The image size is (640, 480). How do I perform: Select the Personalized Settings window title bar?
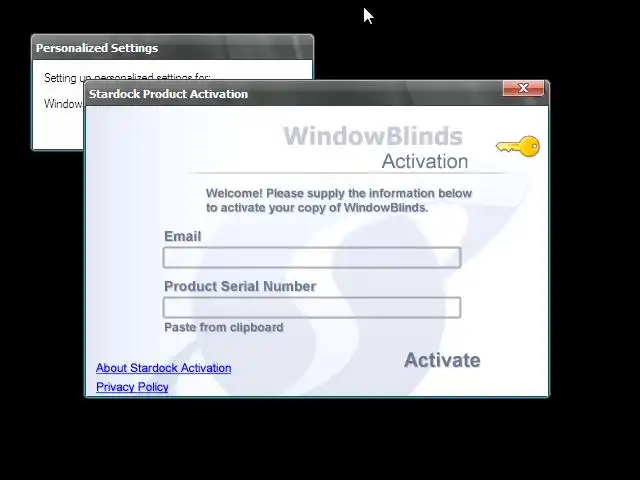click(x=173, y=48)
